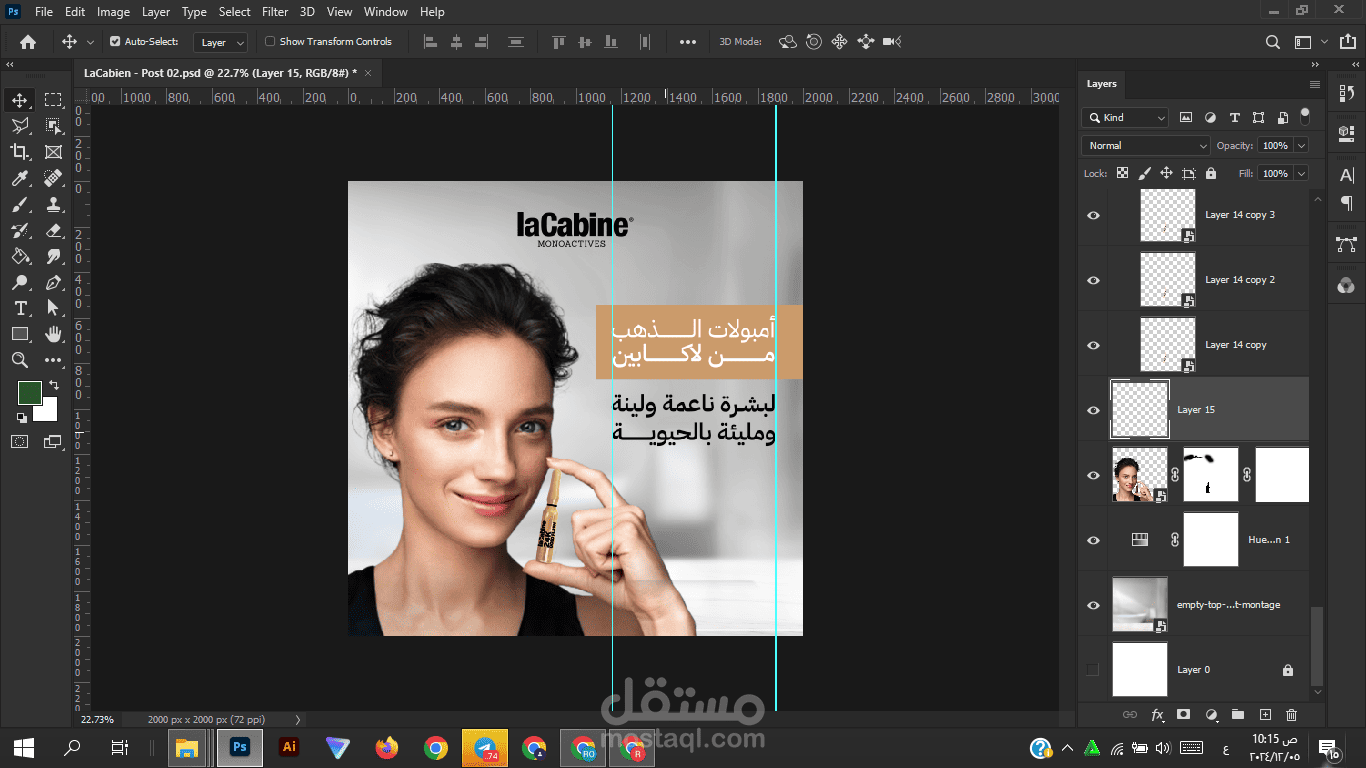This screenshot has height=768, width=1366.
Task: Select the Crop tool
Action: coord(20,152)
